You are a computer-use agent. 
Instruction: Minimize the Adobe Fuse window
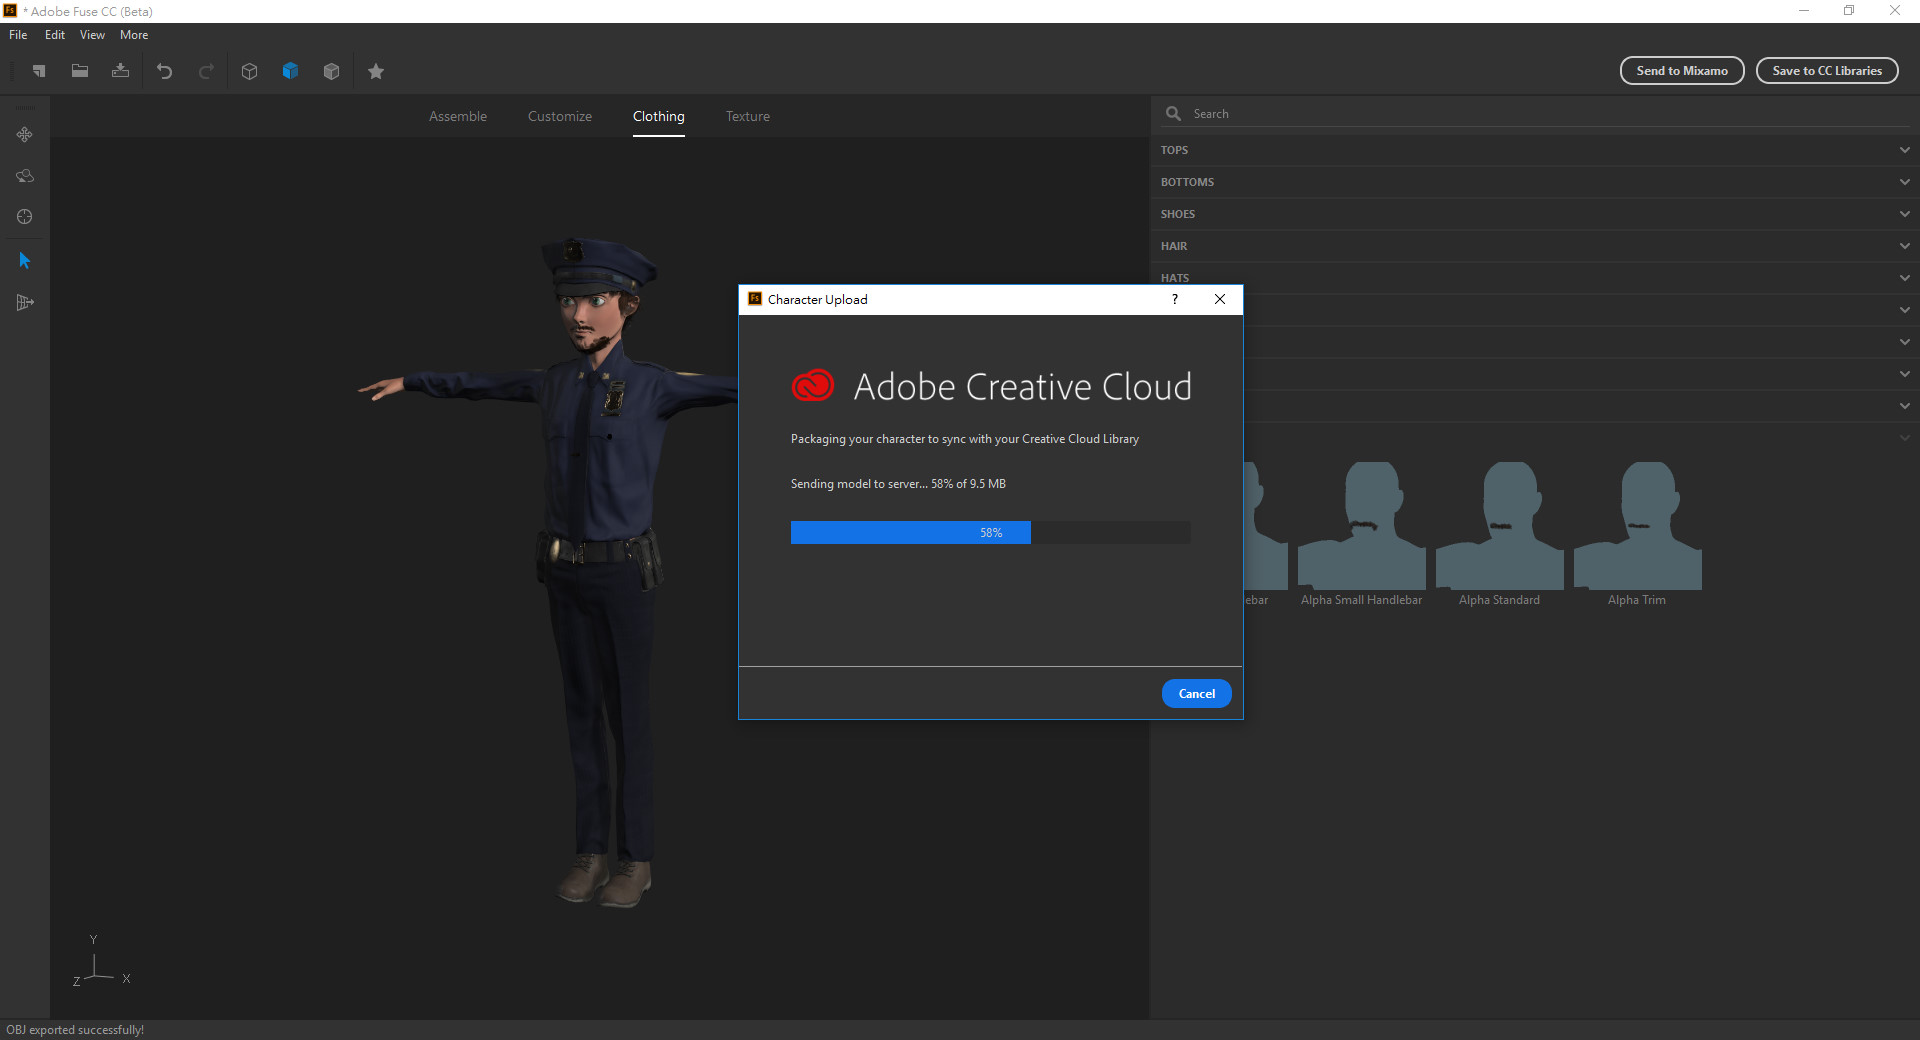[x=1803, y=11]
